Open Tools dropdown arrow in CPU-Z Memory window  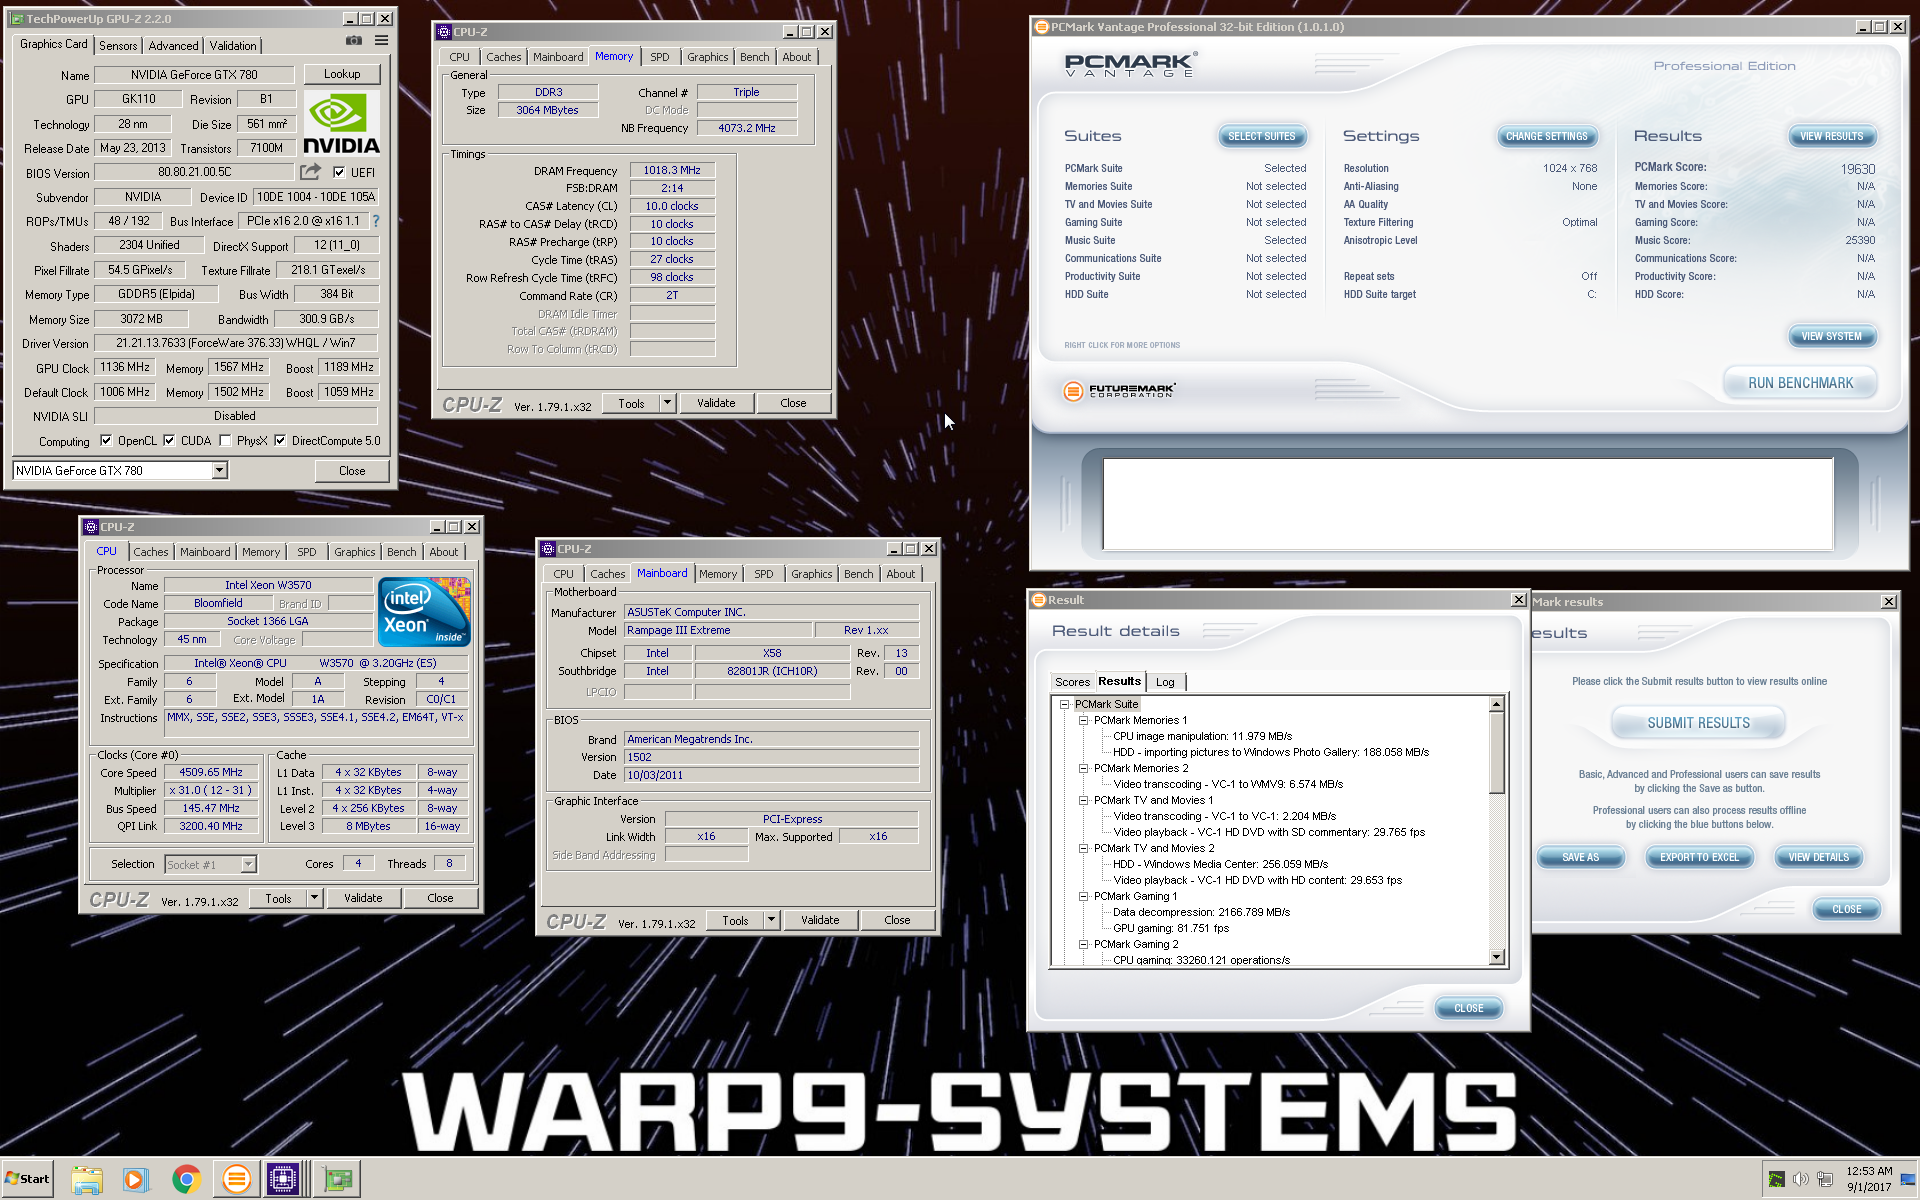click(x=667, y=403)
